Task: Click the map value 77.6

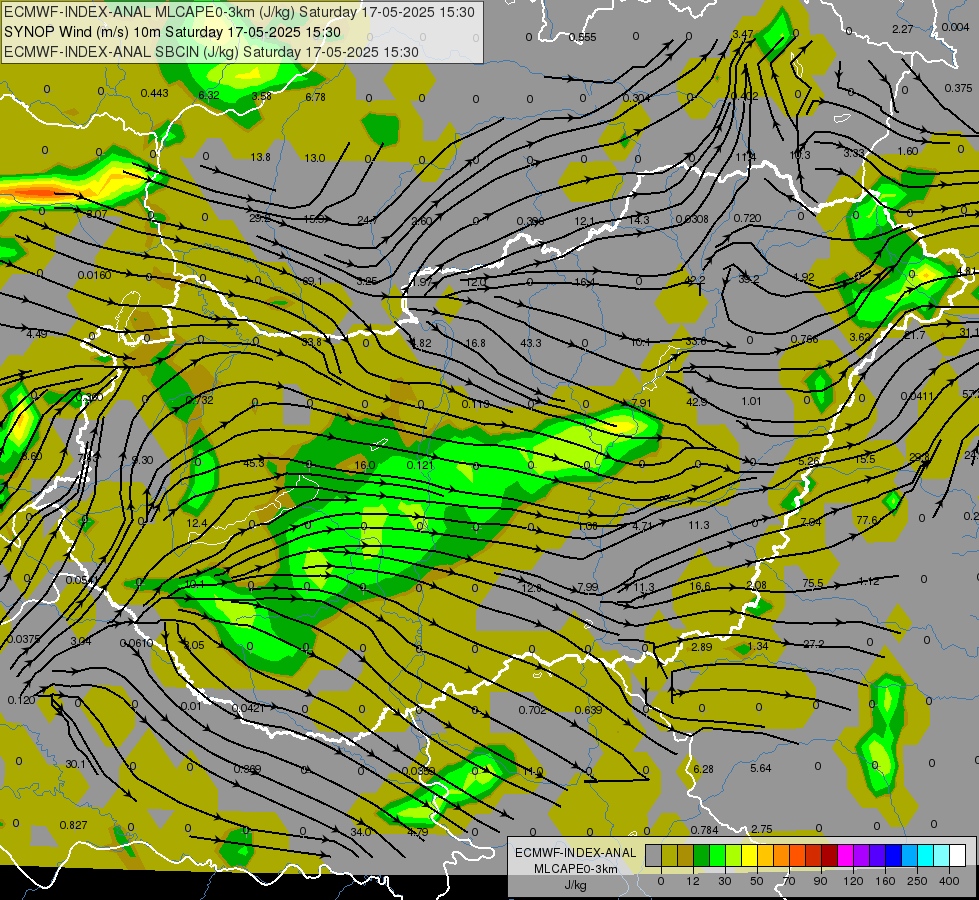Action: coord(867,520)
